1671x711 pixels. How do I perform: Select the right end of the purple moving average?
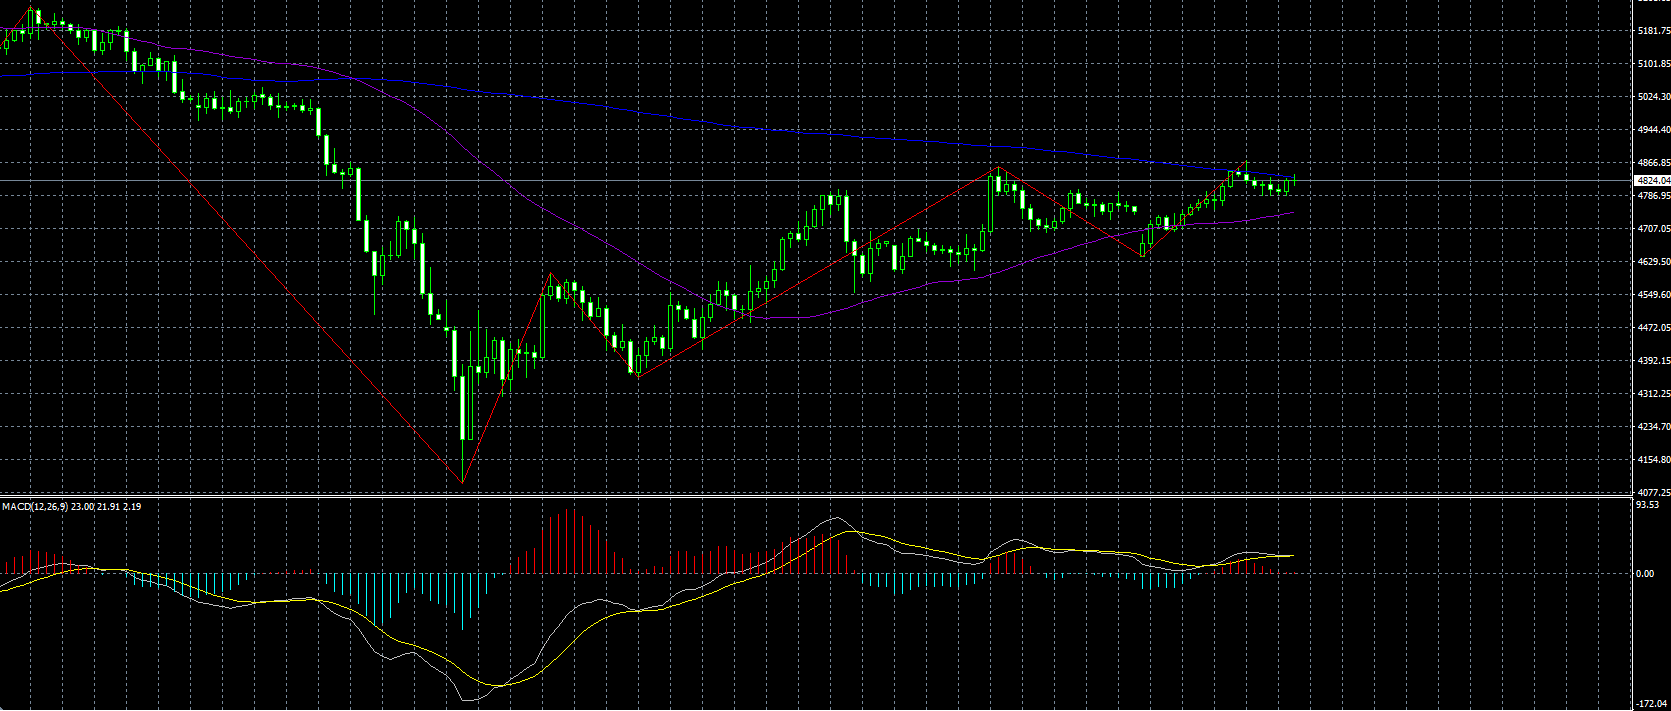tap(1294, 212)
